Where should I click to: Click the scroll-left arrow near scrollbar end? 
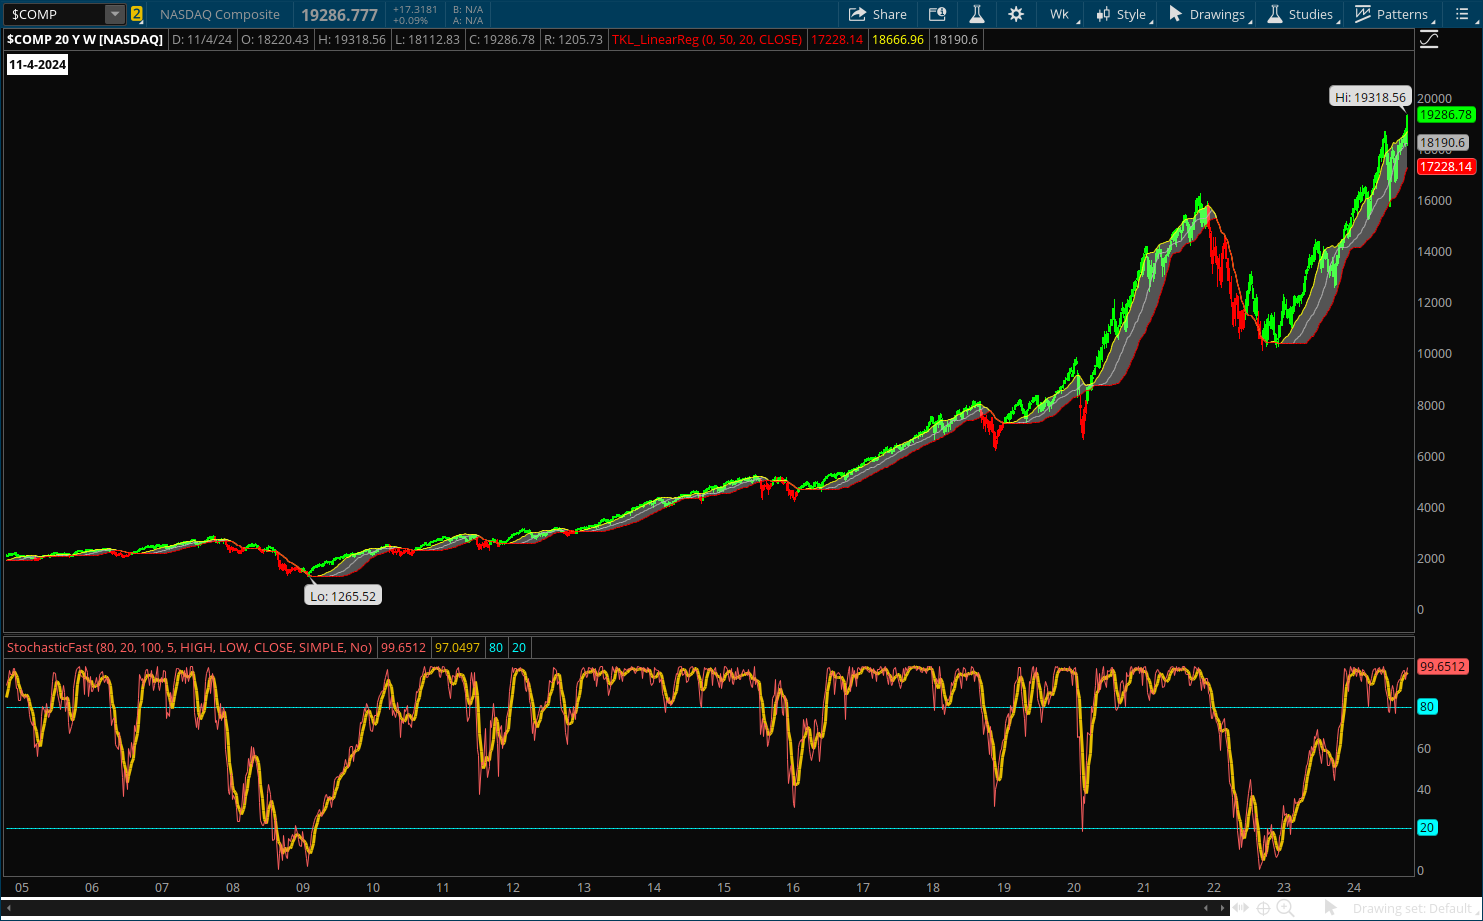pos(1206,908)
